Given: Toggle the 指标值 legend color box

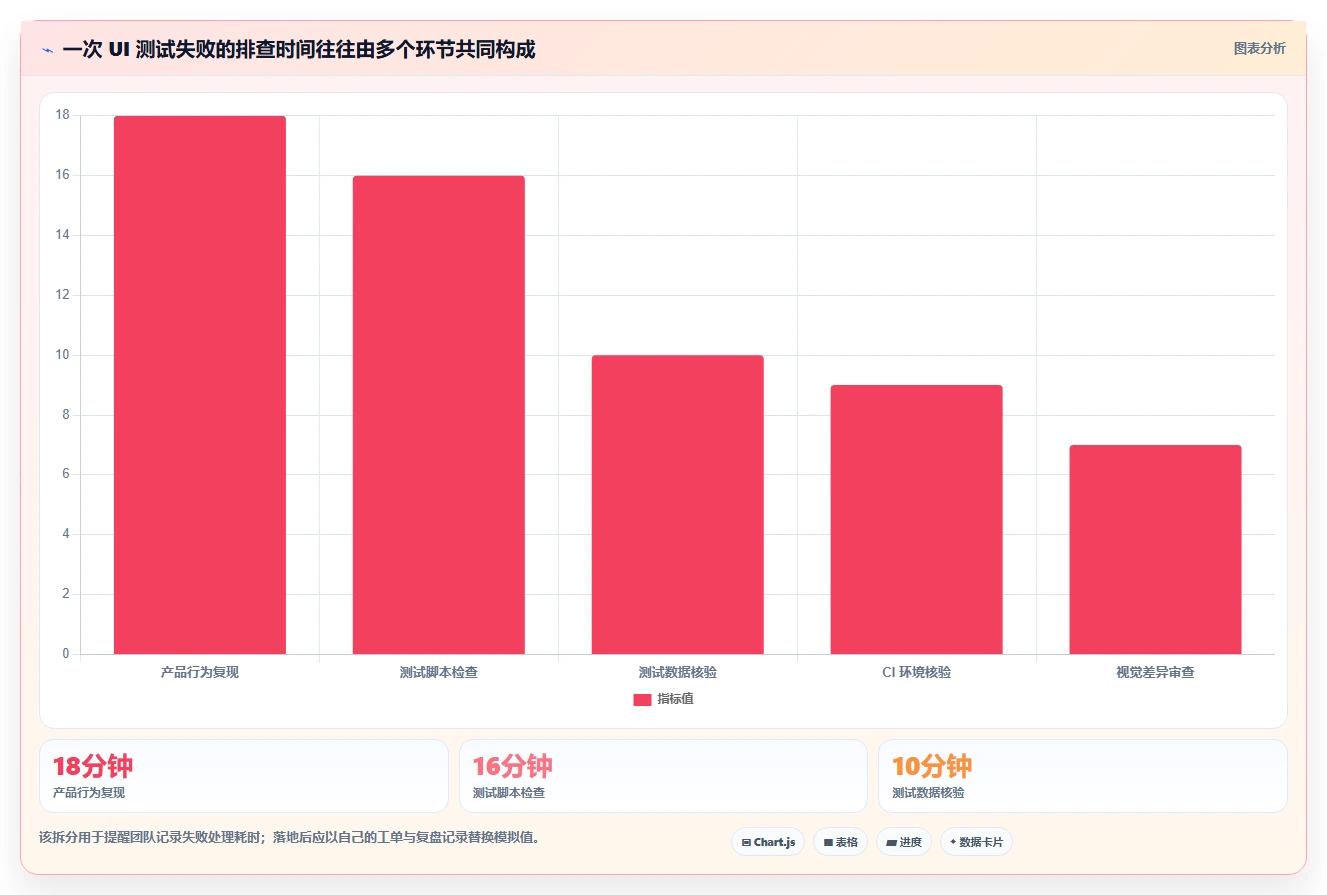Looking at the screenshot, I should click(642, 699).
